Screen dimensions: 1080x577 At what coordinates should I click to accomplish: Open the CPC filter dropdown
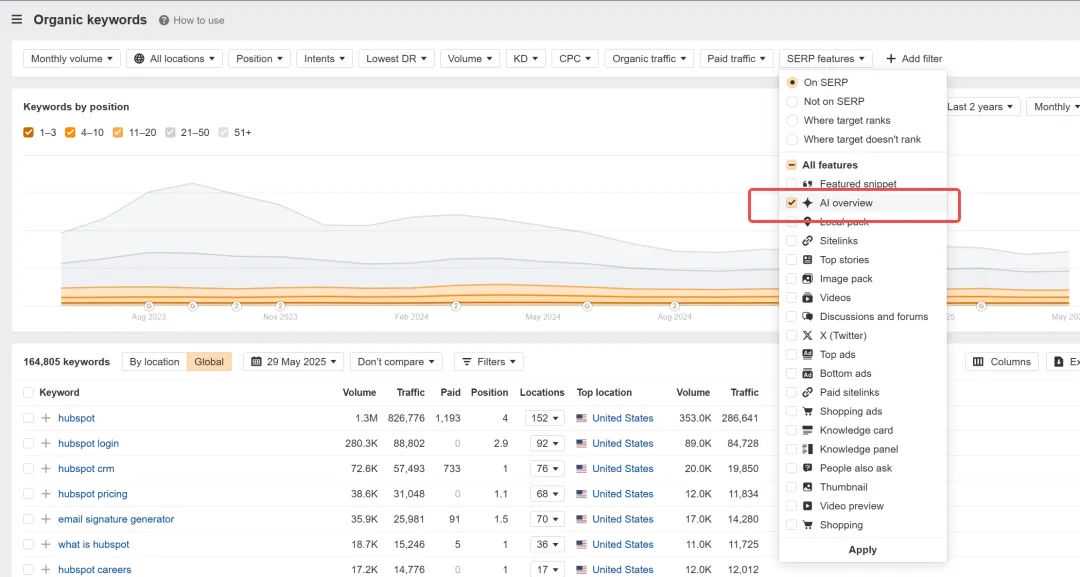coord(574,59)
